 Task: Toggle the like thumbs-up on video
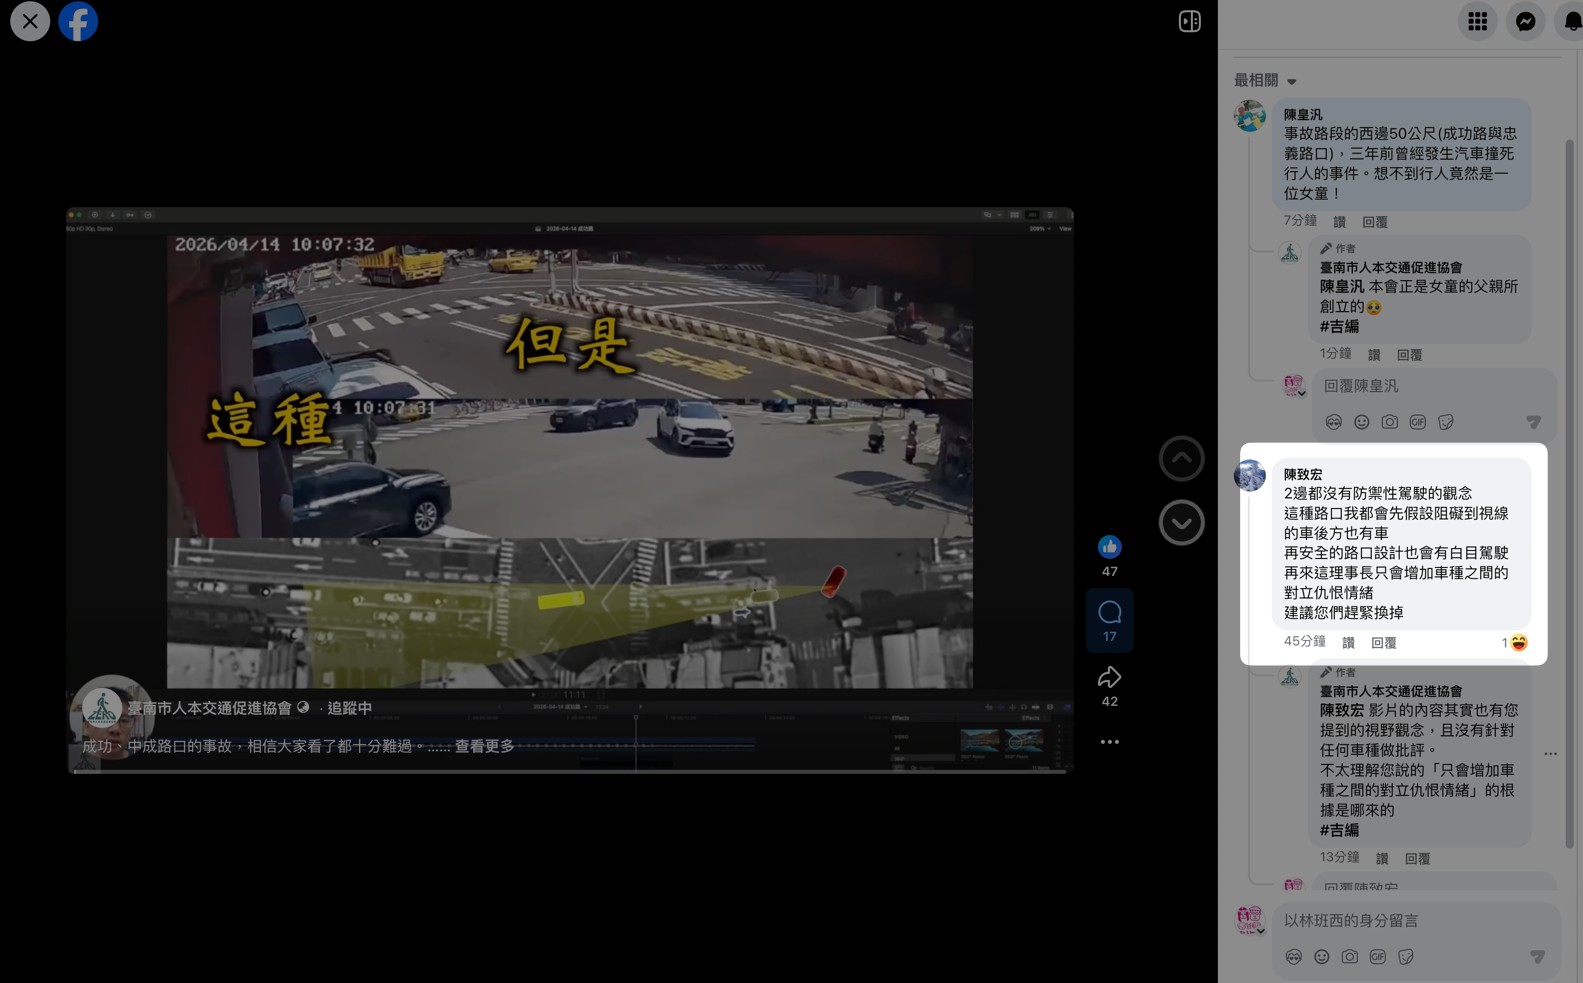pos(1109,547)
